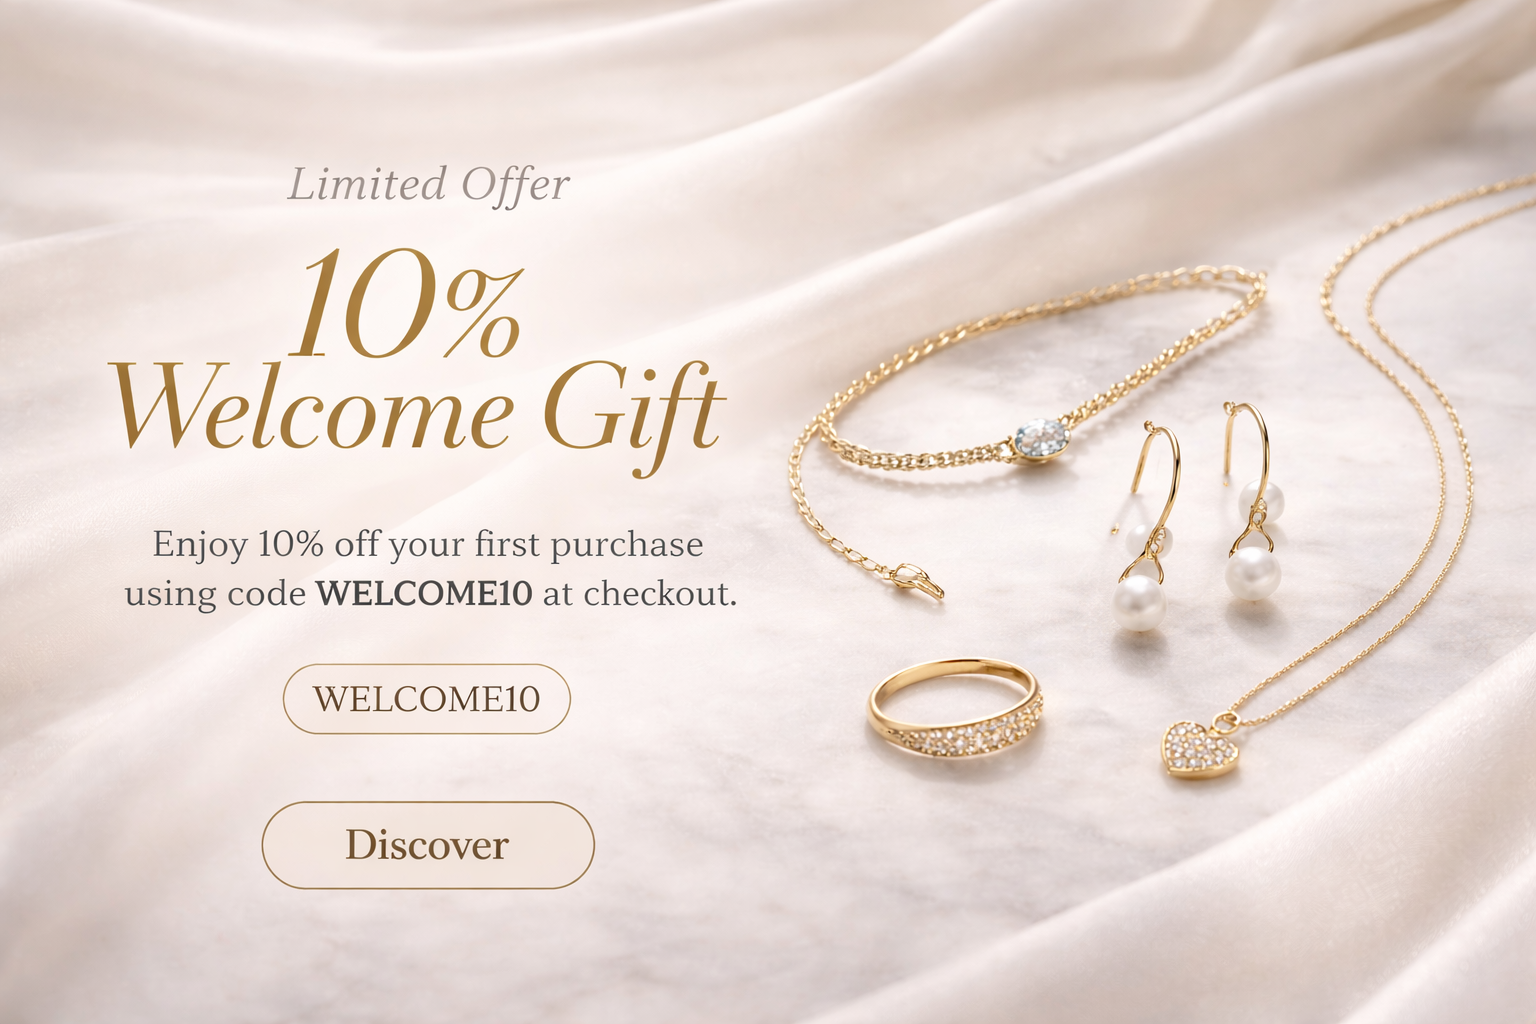Click the bracelet's lobster clasp
Screen dimensions: 1536x1024
pyautogui.click(x=919, y=582)
